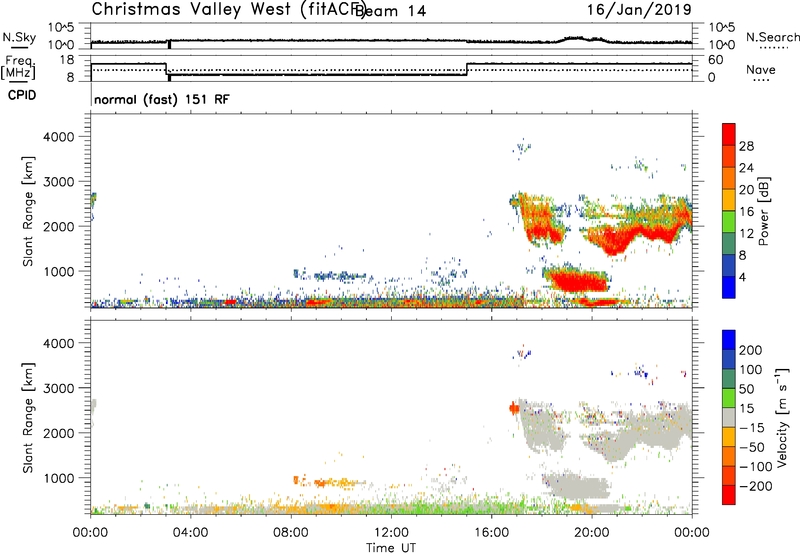
Task: Select the 'normal (fast) 151 RF' text
Action: (x=162, y=99)
